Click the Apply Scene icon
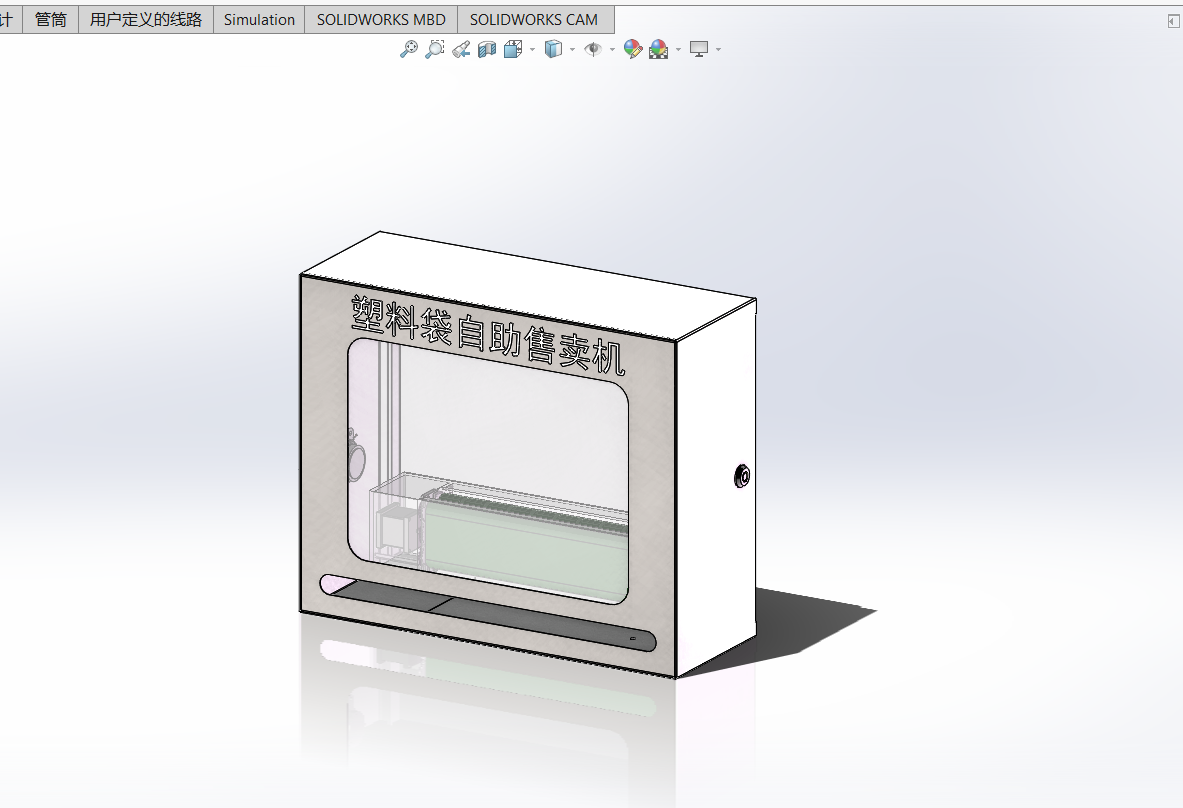Screen dimensions: 1183x808 point(659,50)
